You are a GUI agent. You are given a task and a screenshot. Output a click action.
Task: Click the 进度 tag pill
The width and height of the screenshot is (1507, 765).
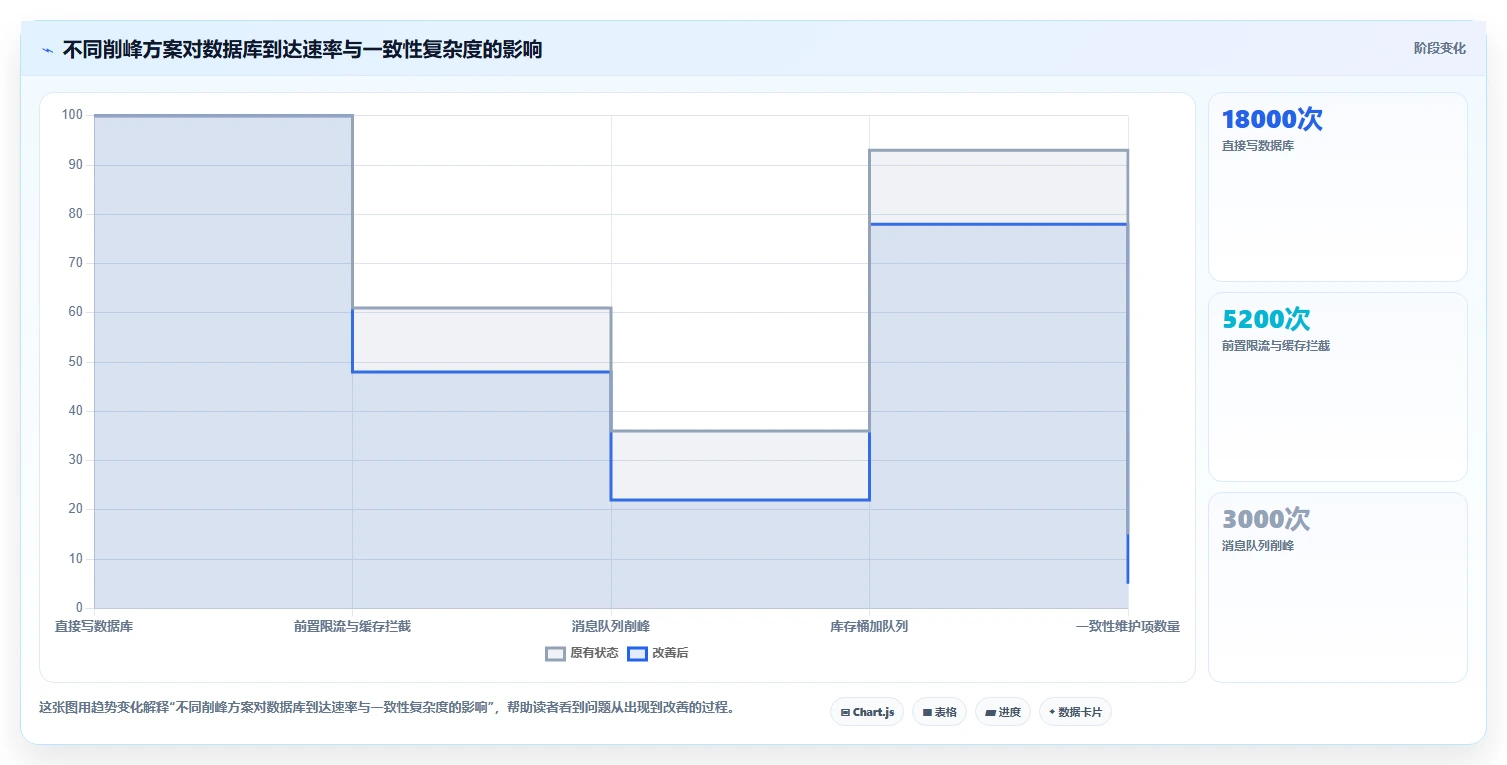(x=1003, y=712)
